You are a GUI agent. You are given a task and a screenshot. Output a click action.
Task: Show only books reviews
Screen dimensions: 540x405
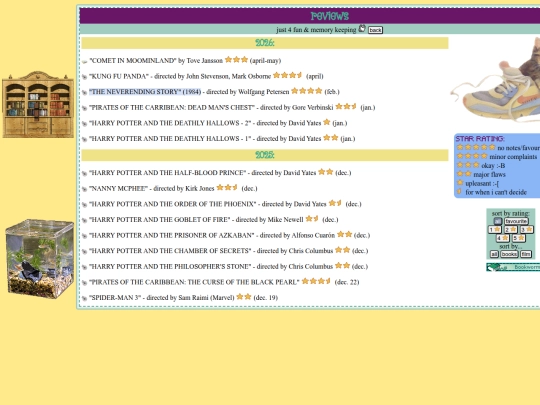[509, 254]
